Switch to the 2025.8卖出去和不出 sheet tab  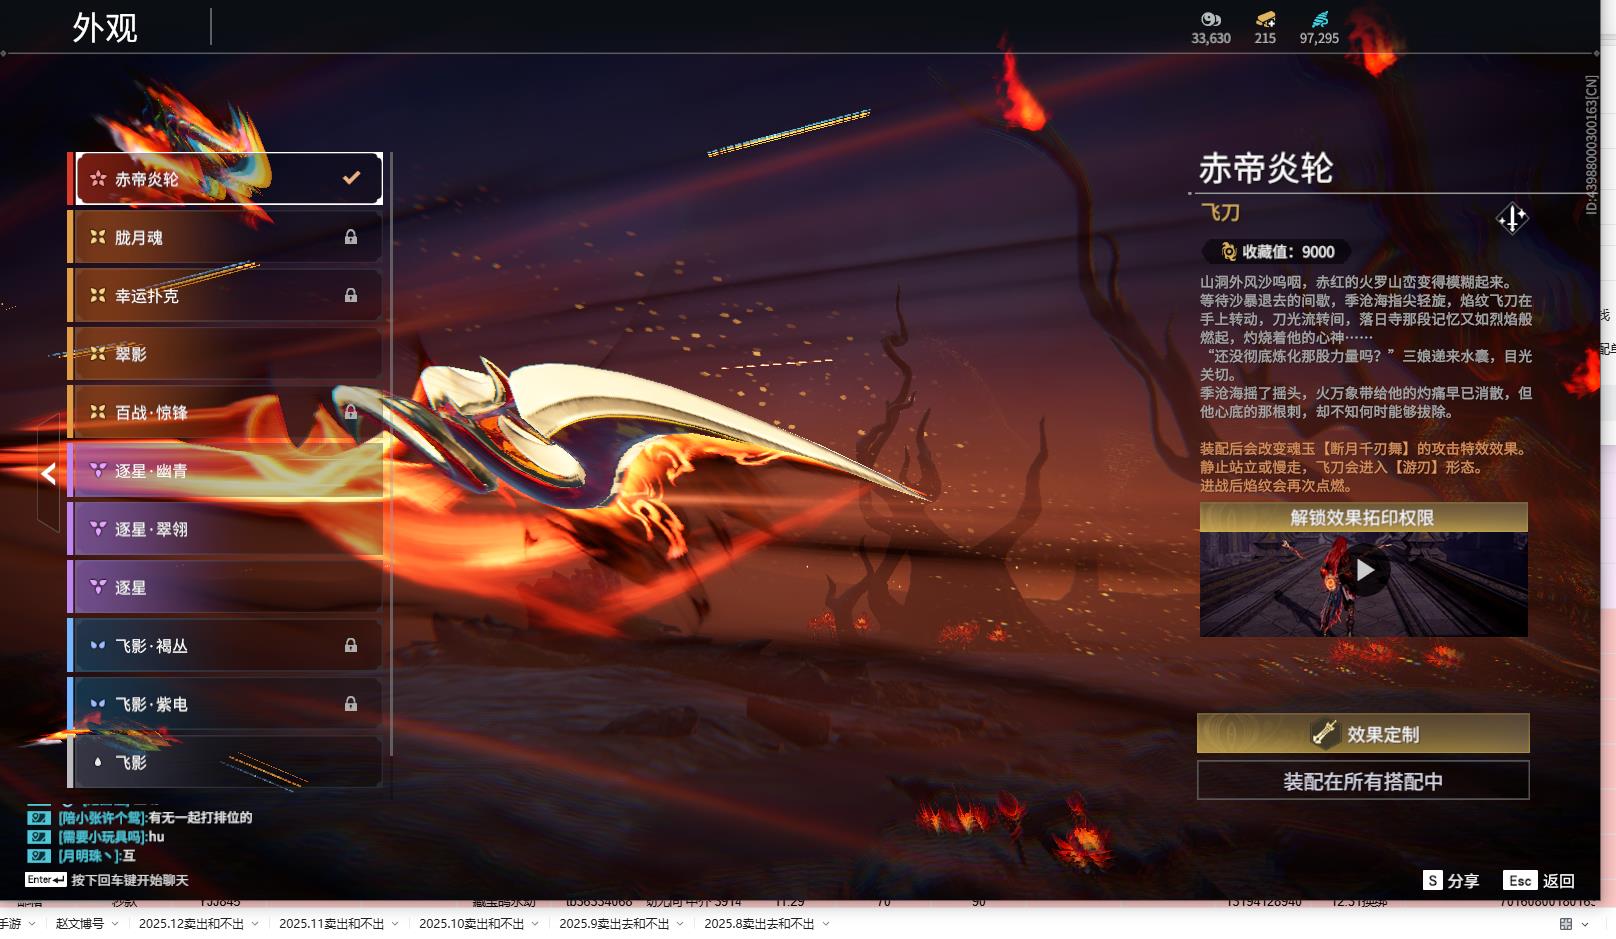pyautogui.click(x=758, y=924)
